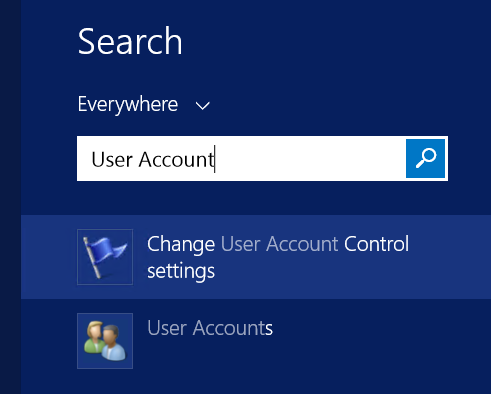Select the highlighted first result row
Screen dimensions: 491x394
pos(256,257)
